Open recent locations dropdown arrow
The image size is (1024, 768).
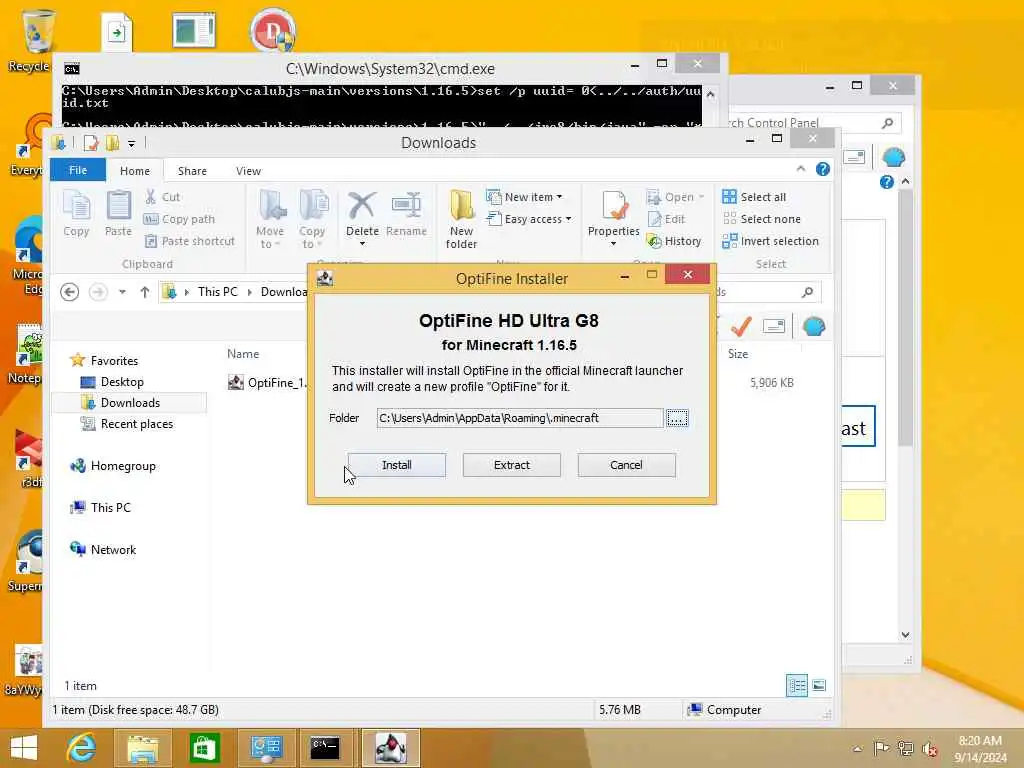click(122, 292)
